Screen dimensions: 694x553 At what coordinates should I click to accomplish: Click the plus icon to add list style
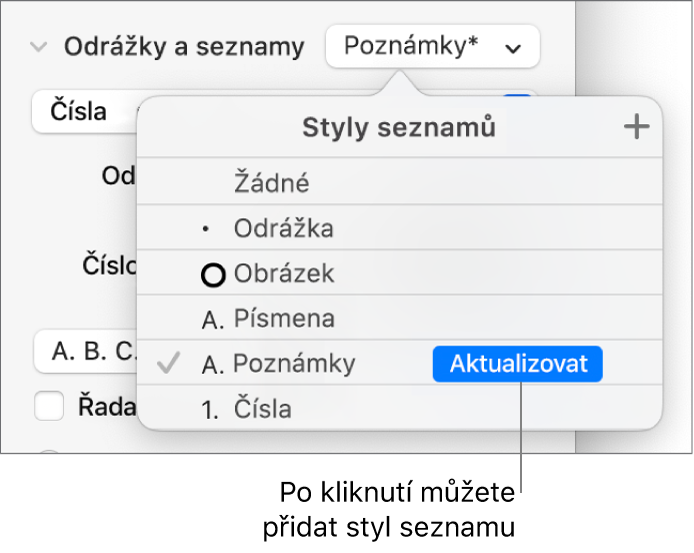(636, 127)
